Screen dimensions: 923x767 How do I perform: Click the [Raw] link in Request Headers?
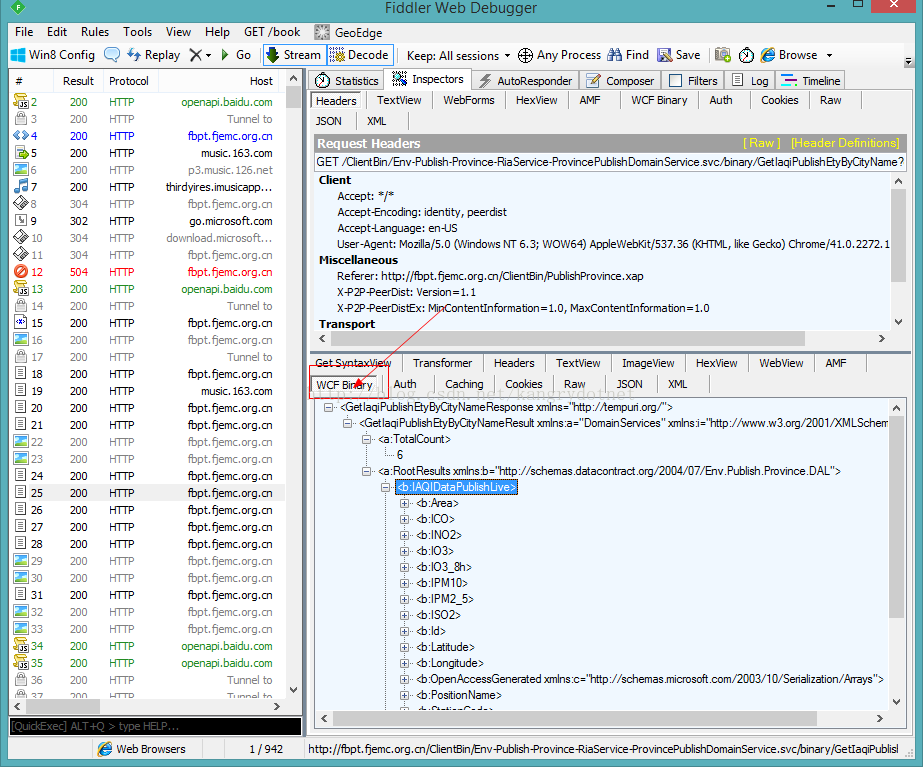(762, 143)
